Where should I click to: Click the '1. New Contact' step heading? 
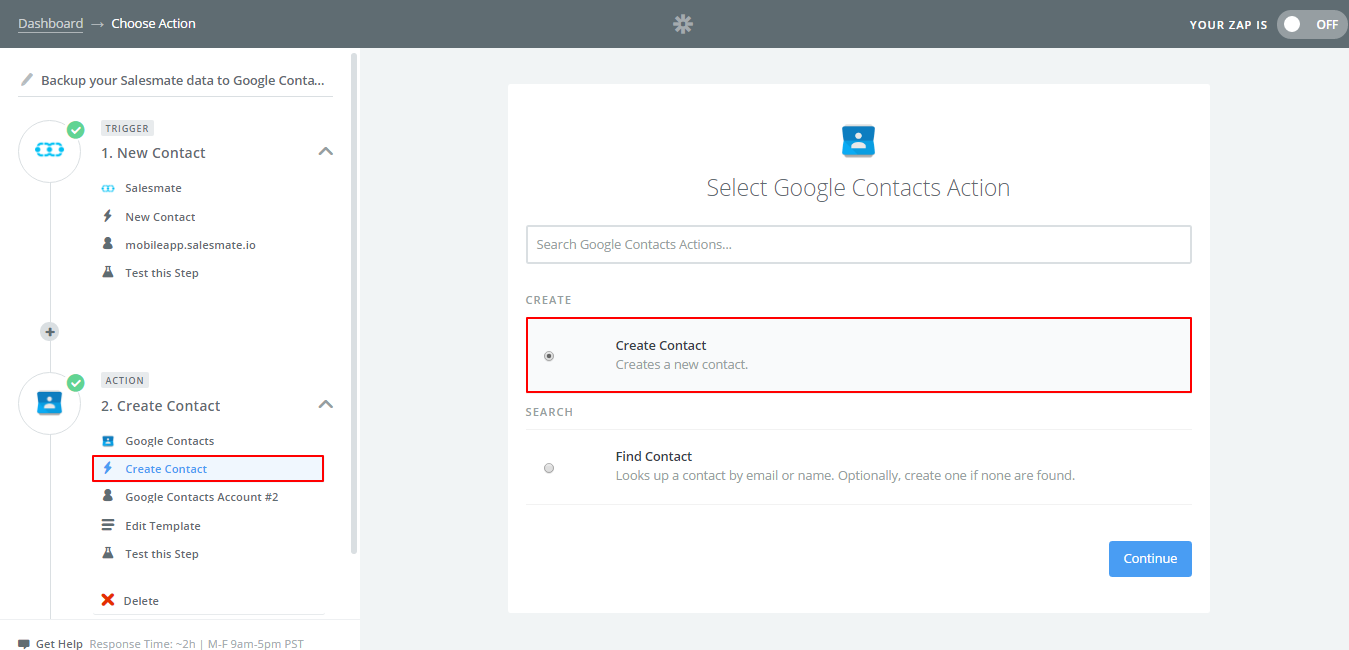pos(153,153)
